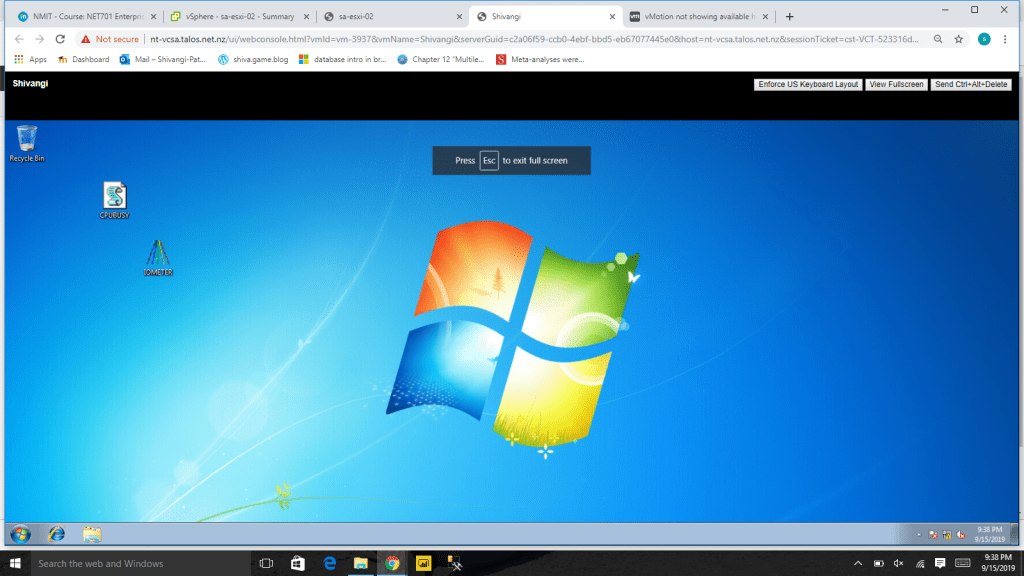Image resolution: width=1024 pixels, height=576 pixels.
Task: Click the Search the web and Windows box
Action: click(130, 563)
